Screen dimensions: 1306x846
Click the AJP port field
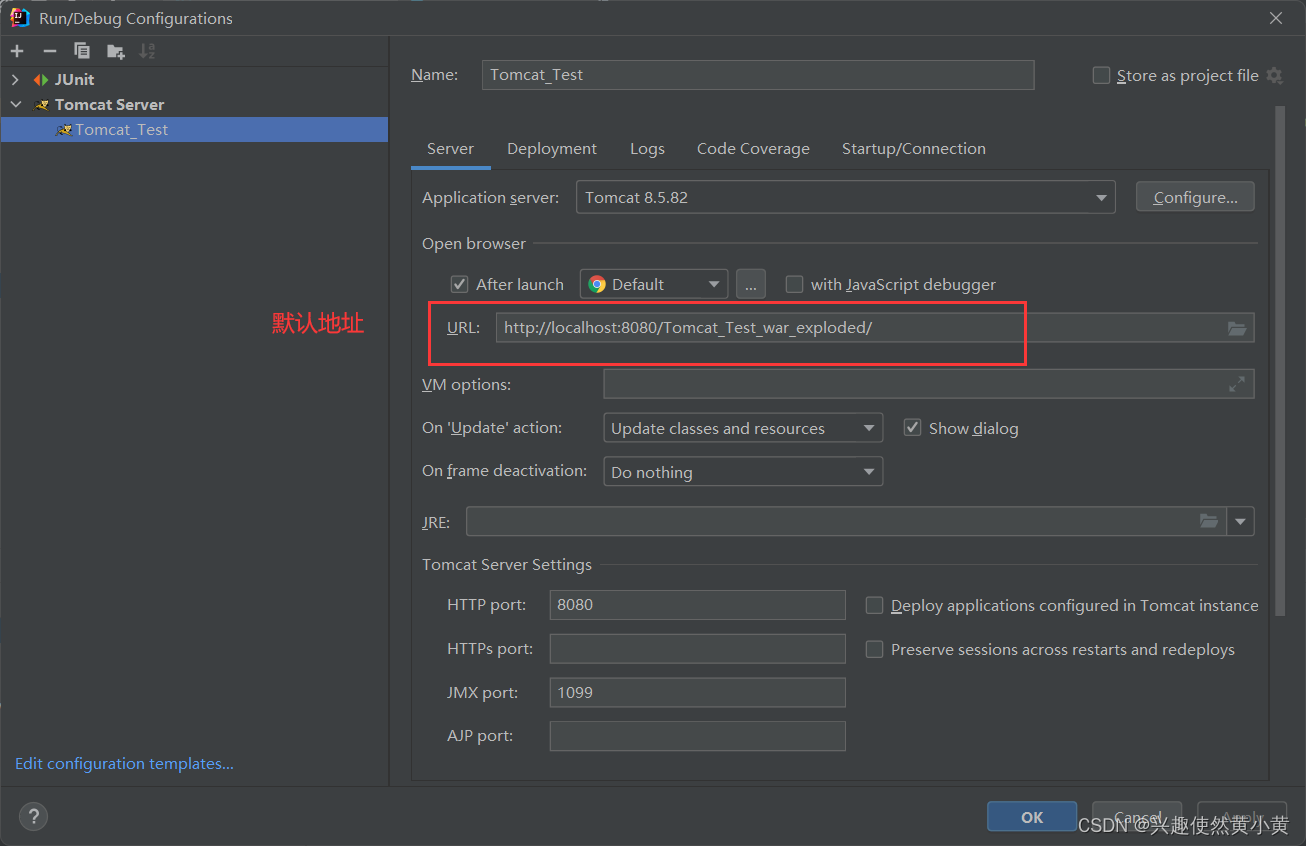click(x=698, y=736)
